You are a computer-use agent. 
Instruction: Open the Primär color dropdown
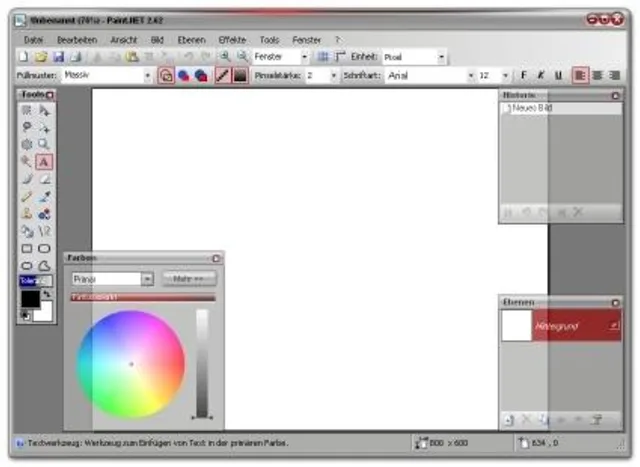147,279
